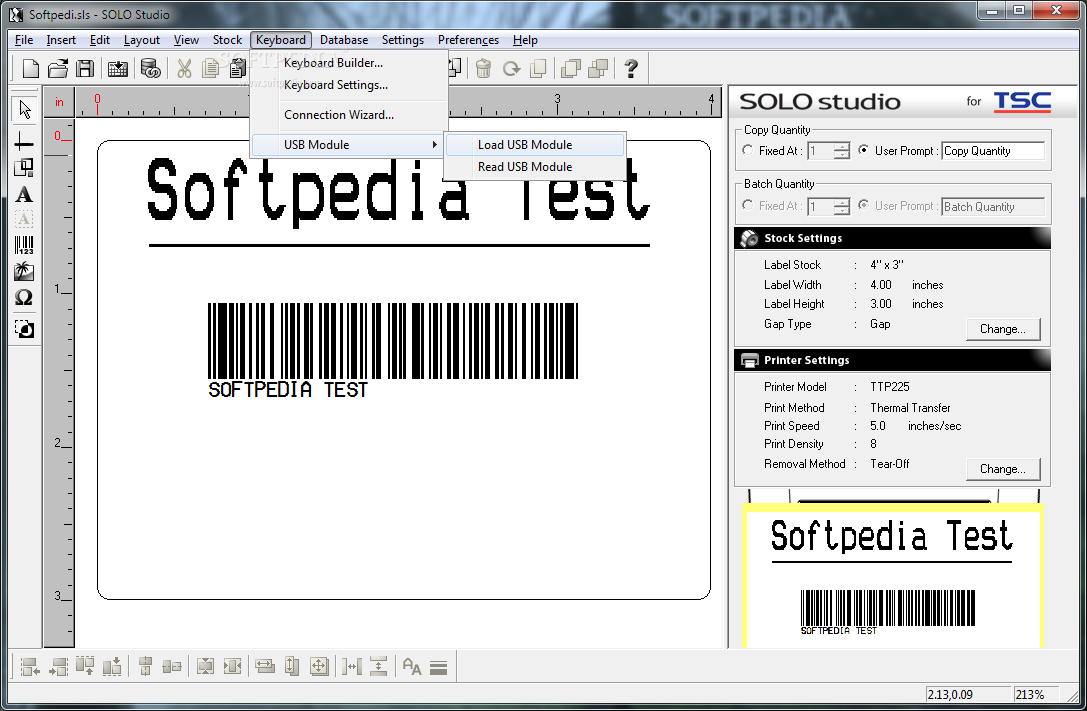Screen dimensions: 1087x711
Task: Click the database link toolbar icon
Action: coord(150,68)
